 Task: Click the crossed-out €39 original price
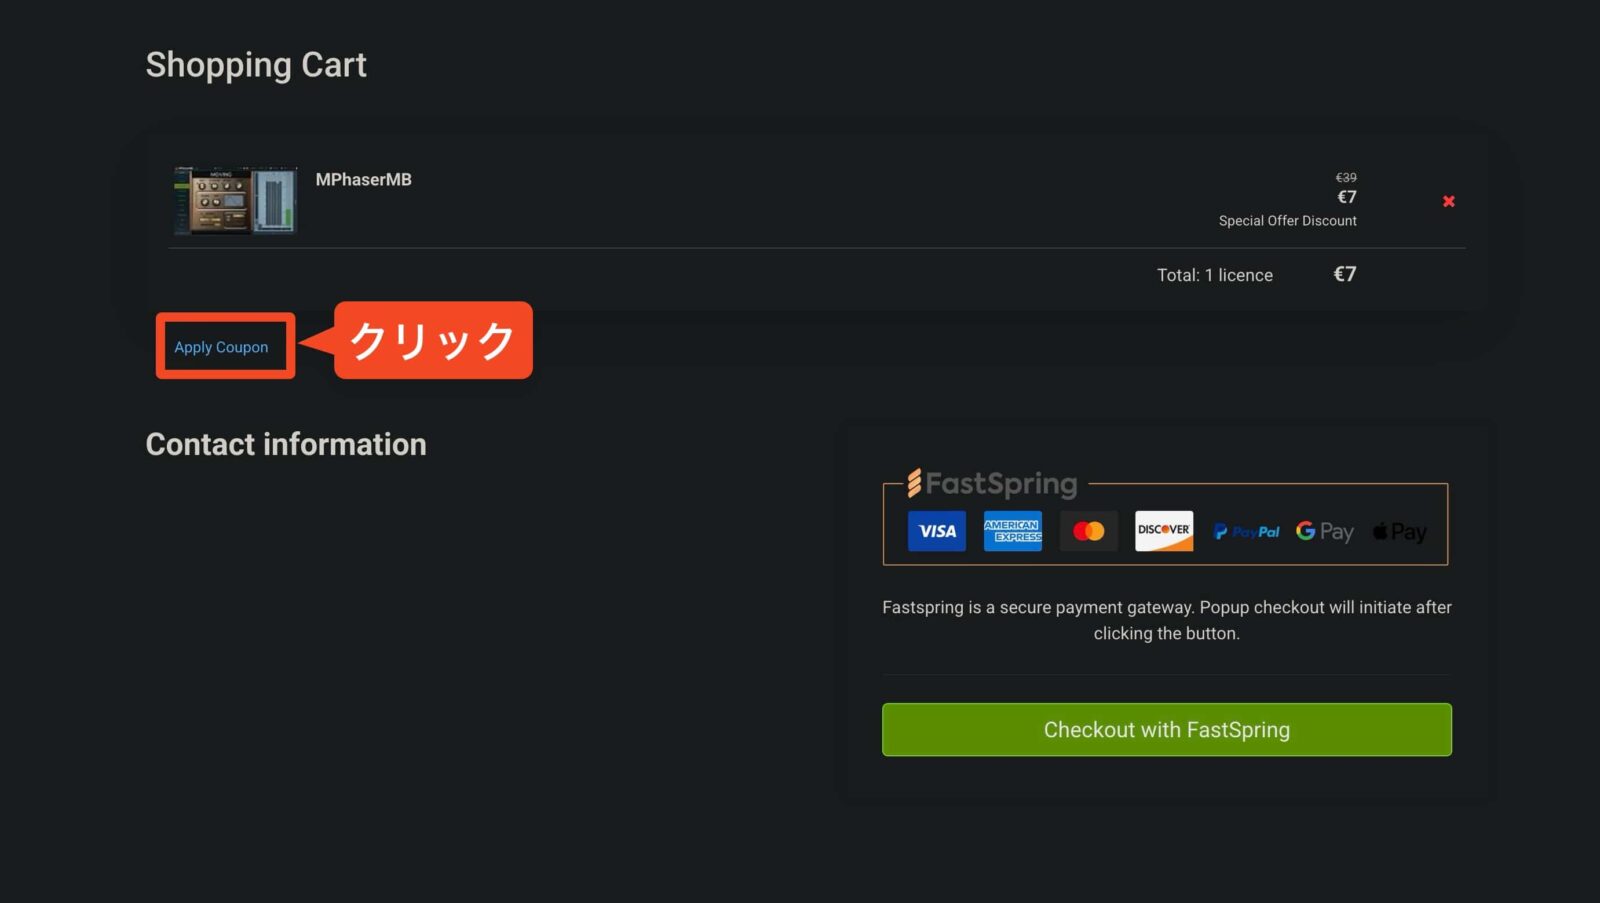point(1346,177)
